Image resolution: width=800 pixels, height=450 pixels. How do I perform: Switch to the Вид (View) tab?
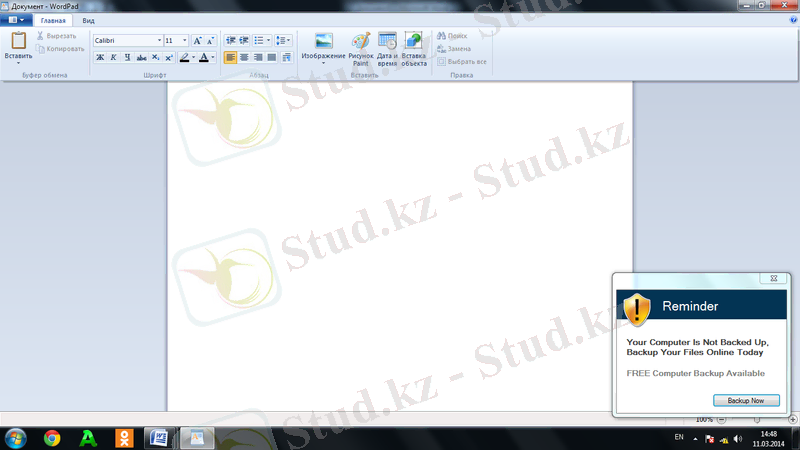point(89,20)
